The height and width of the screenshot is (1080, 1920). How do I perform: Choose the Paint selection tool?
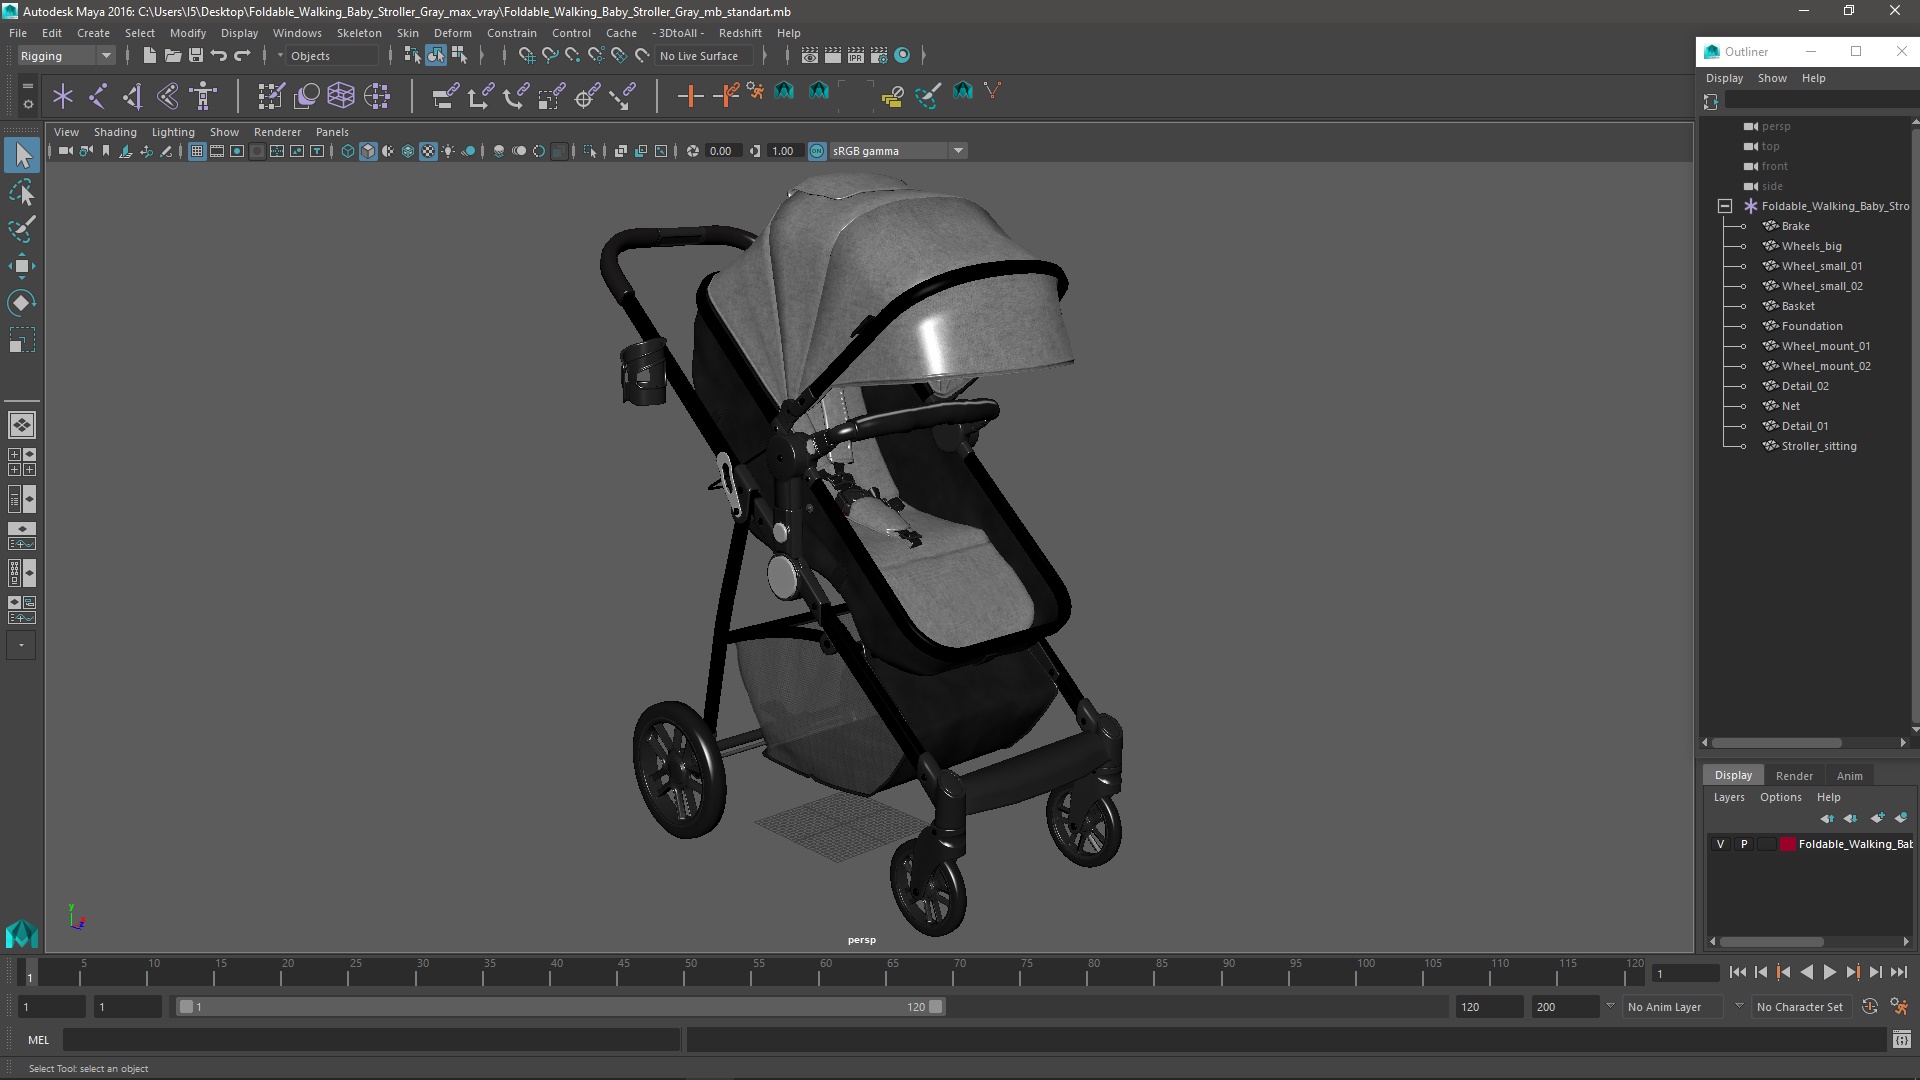tap(22, 229)
